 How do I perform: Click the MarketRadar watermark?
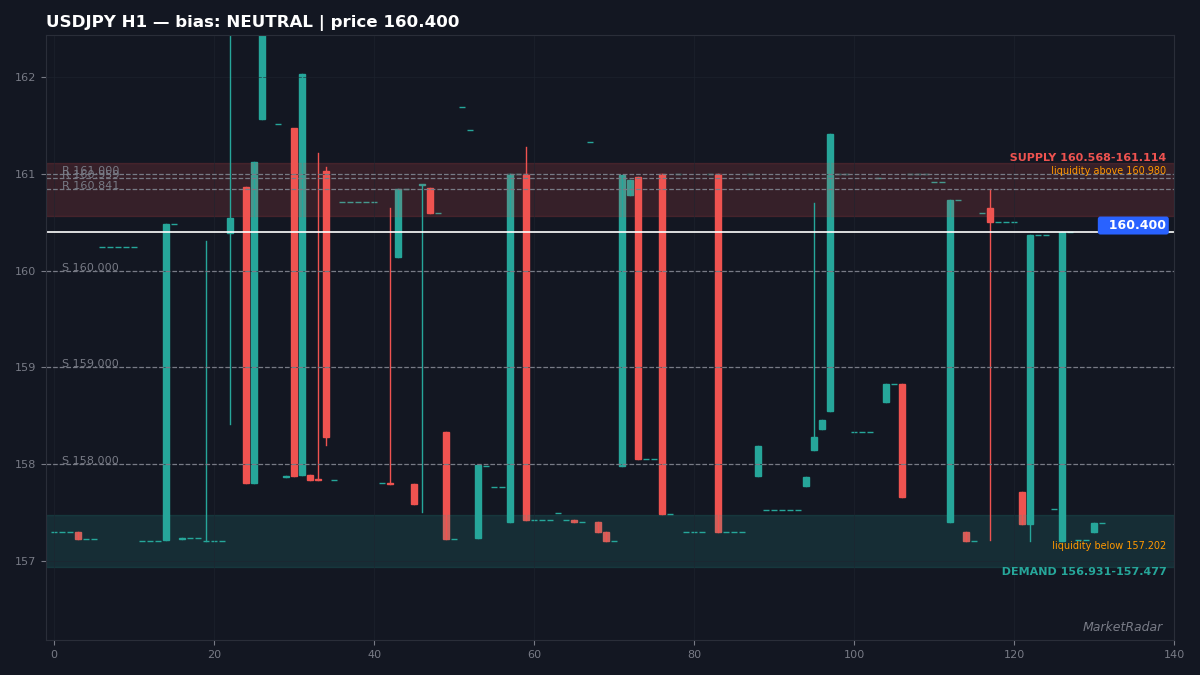click(1122, 627)
